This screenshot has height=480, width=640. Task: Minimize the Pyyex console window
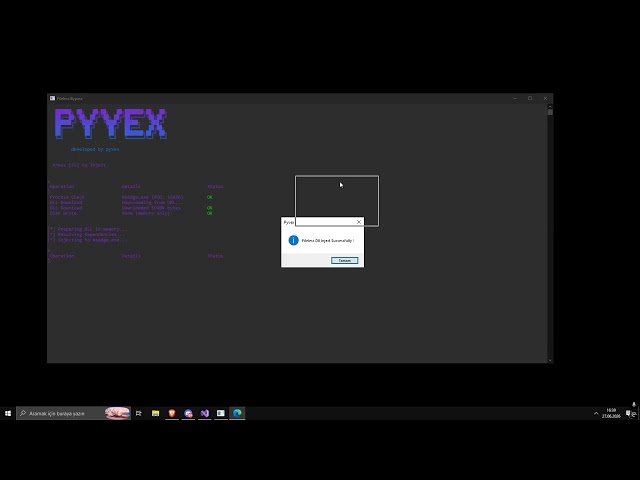[515, 98]
